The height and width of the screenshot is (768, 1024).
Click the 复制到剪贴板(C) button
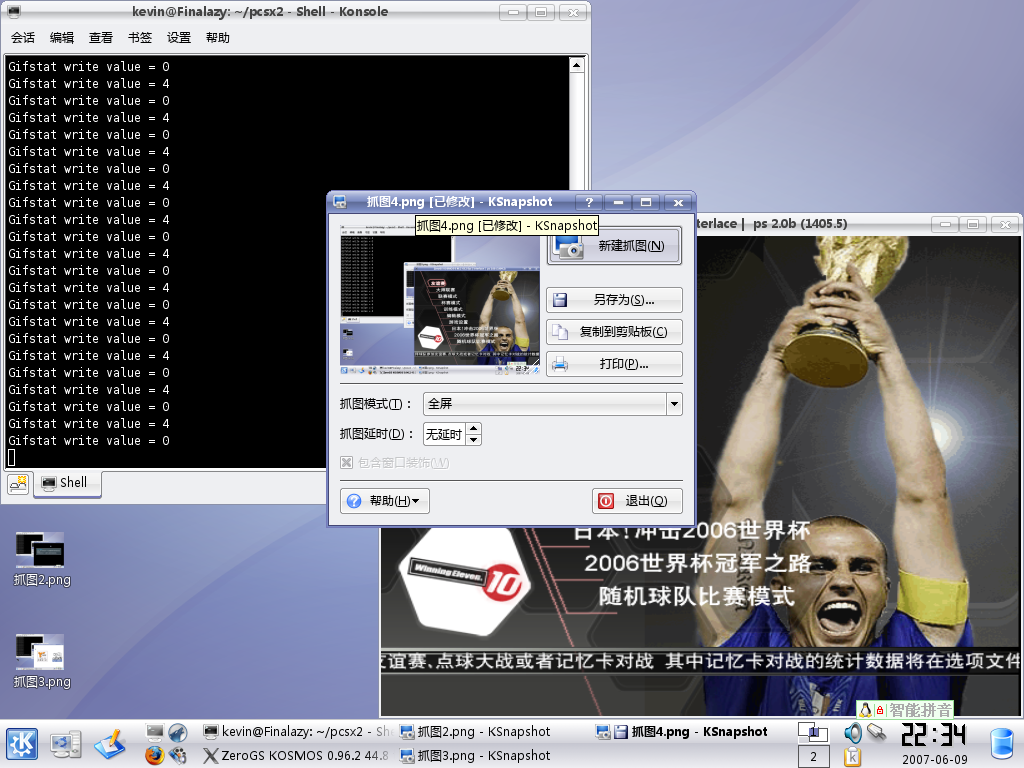tap(614, 332)
